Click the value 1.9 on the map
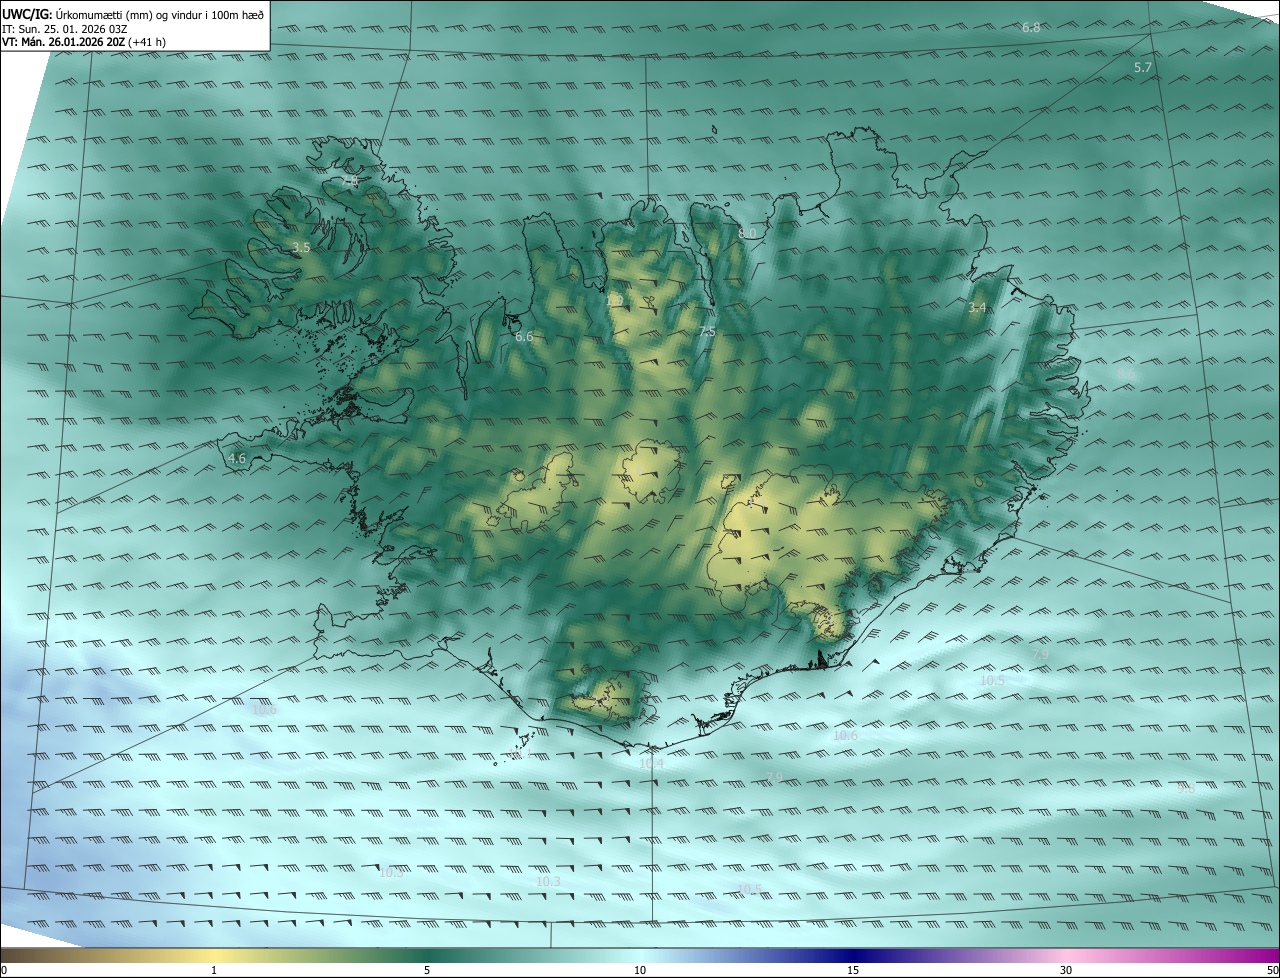The width and height of the screenshot is (1280, 978). coord(614,299)
